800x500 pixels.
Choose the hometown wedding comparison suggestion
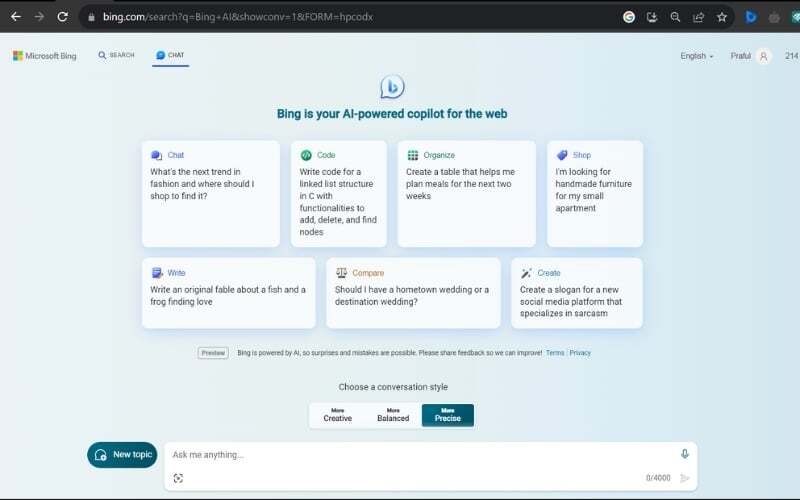pos(413,293)
